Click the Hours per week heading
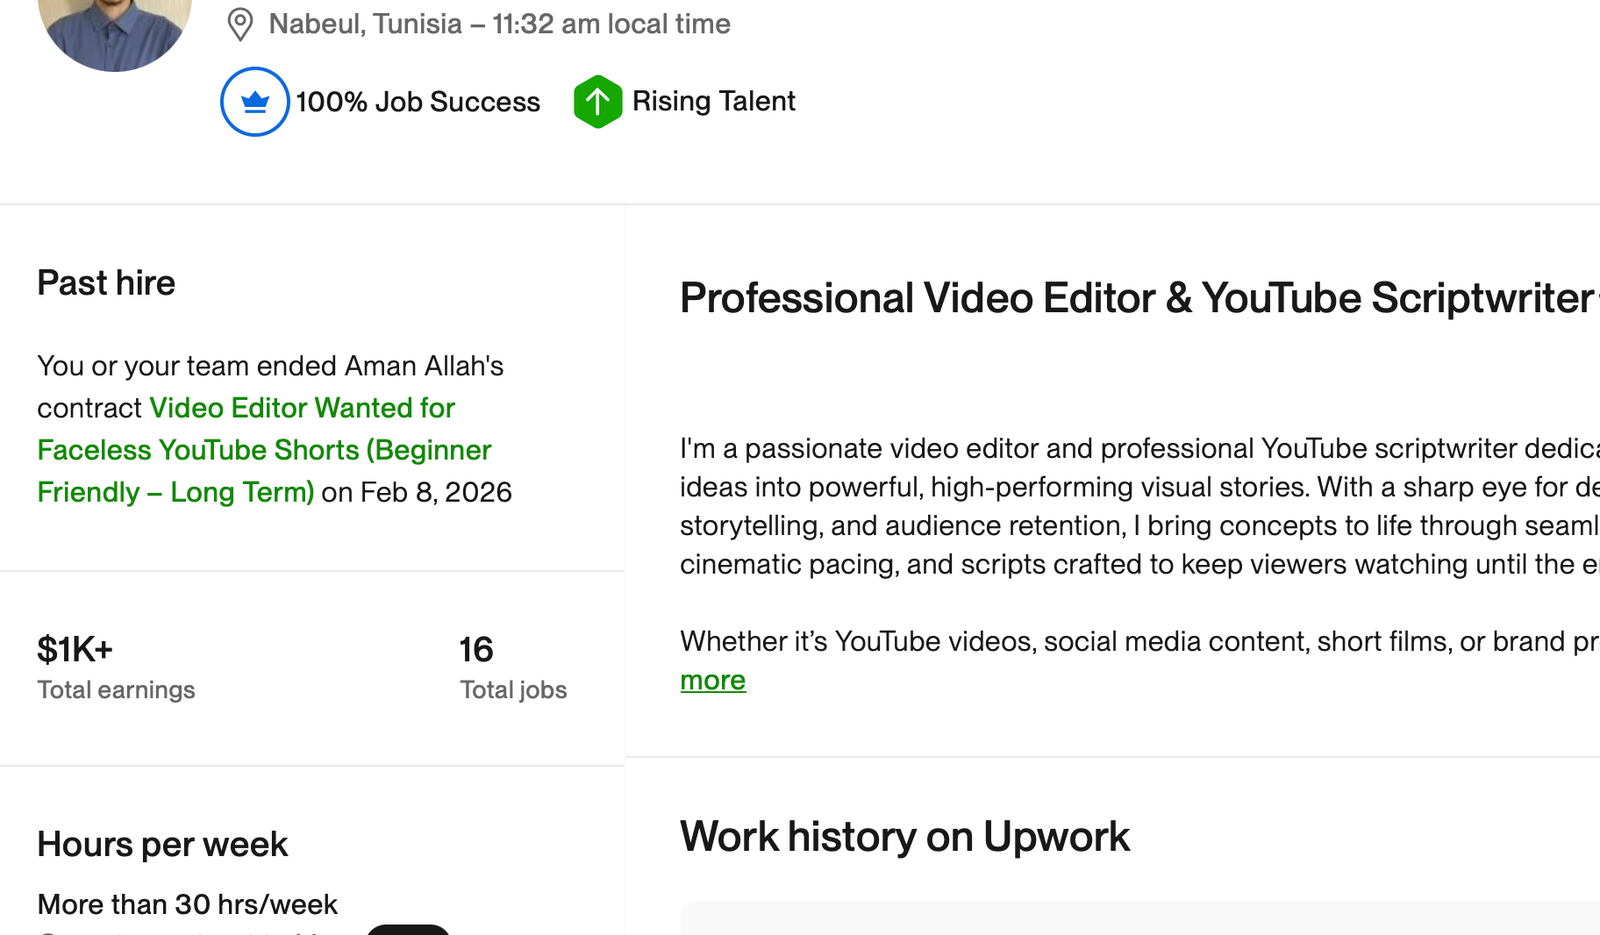 tap(162, 845)
